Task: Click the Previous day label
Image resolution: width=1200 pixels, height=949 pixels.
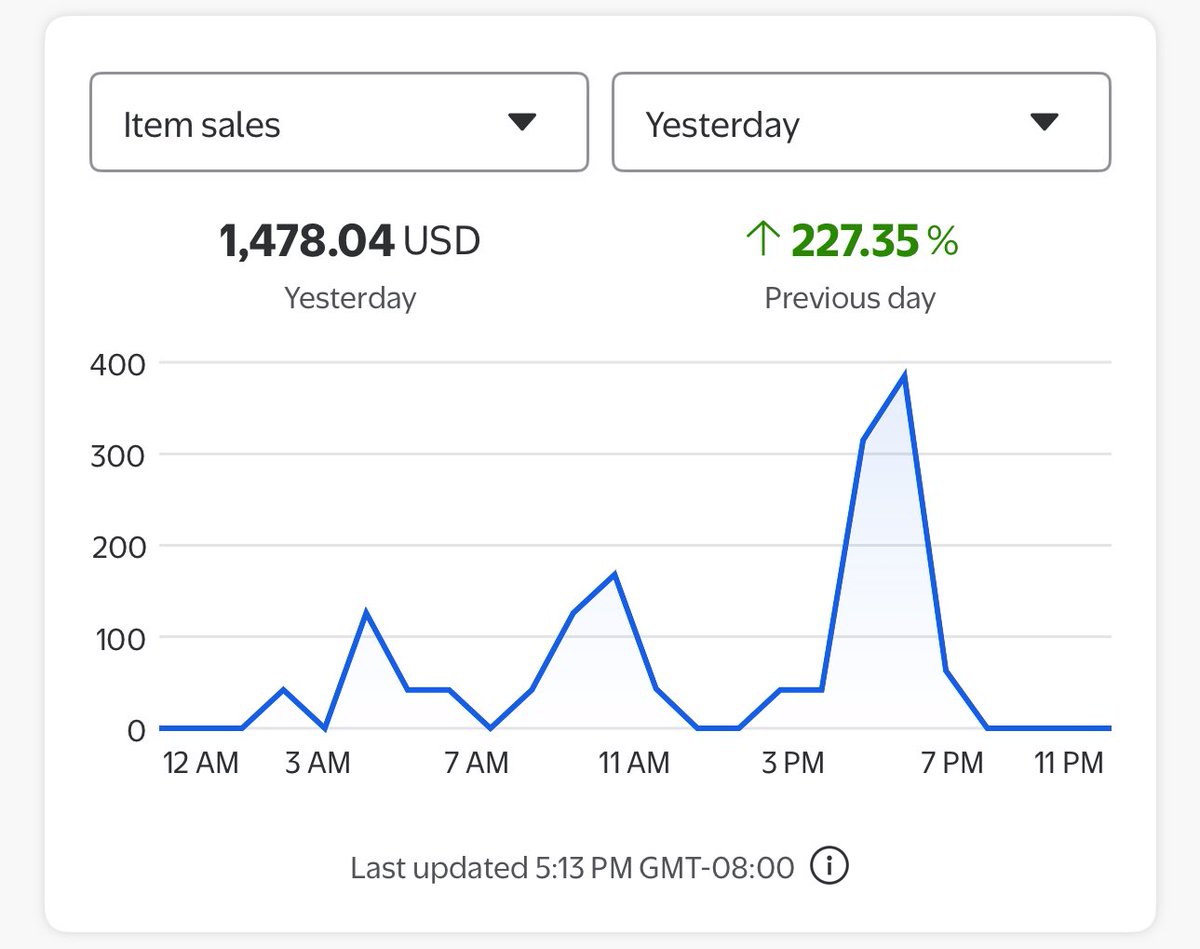Action: [850, 298]
